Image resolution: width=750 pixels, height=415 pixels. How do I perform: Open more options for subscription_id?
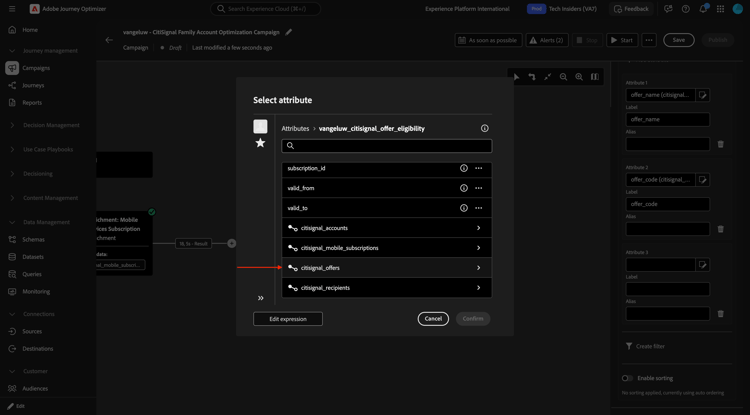tap(478, 168)
